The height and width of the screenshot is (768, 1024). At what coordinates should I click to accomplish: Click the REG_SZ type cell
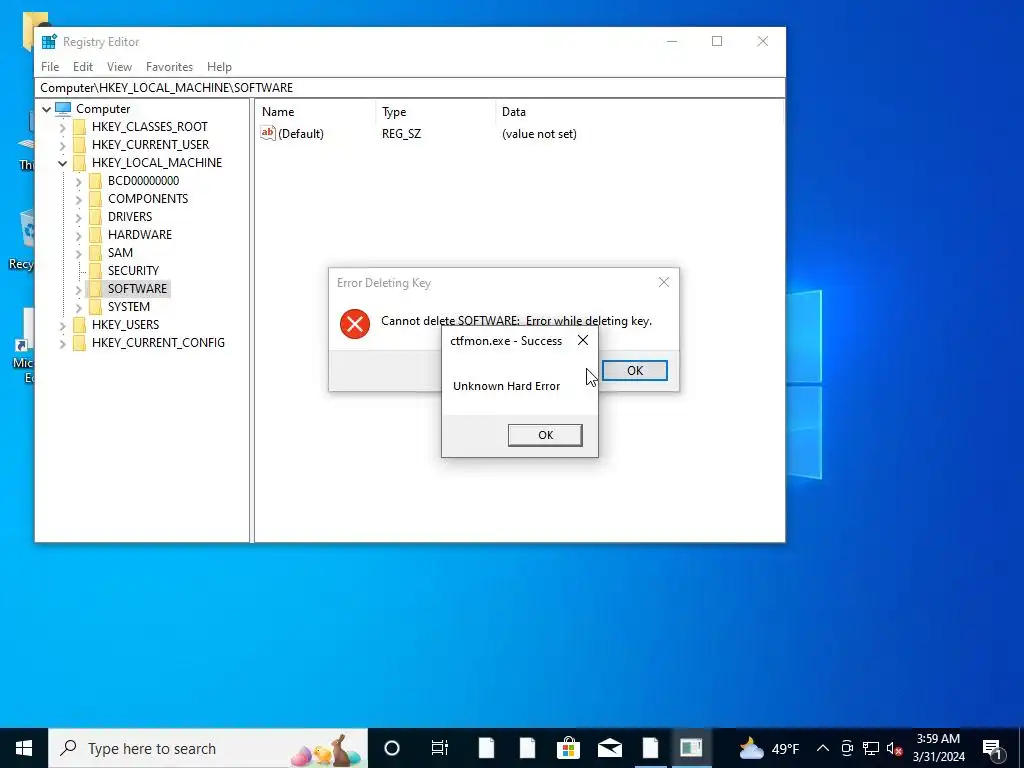[401, 134]
